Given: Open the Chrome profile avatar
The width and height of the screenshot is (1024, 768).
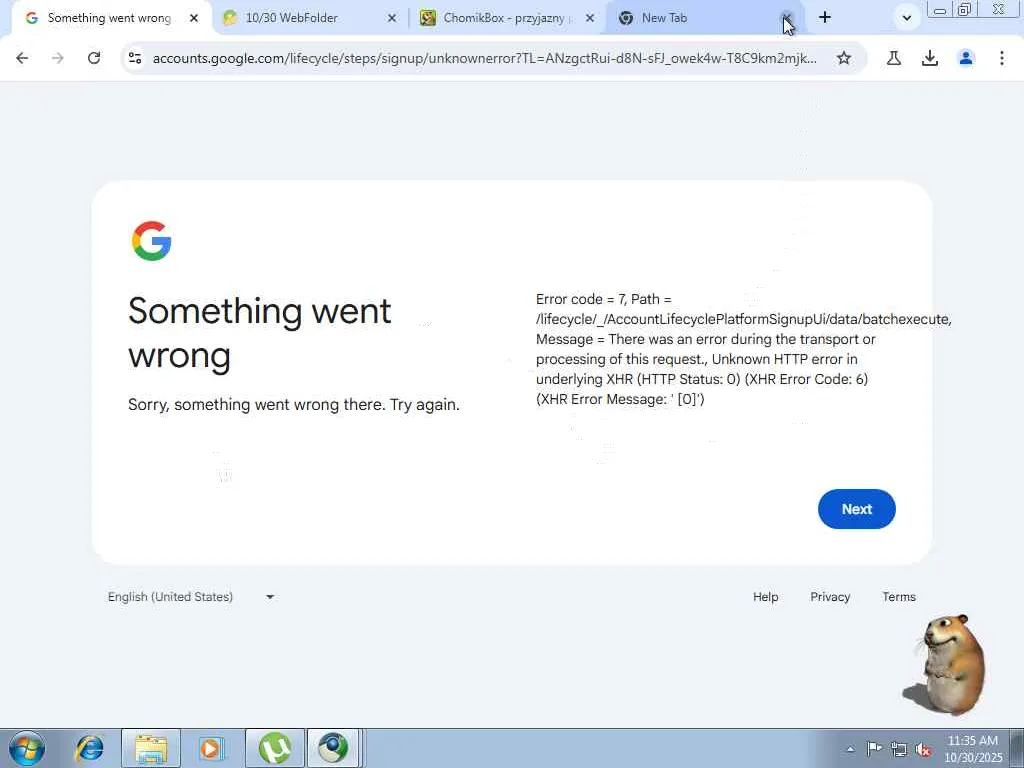Looking at the screenshot, I should tap(966, 58).
